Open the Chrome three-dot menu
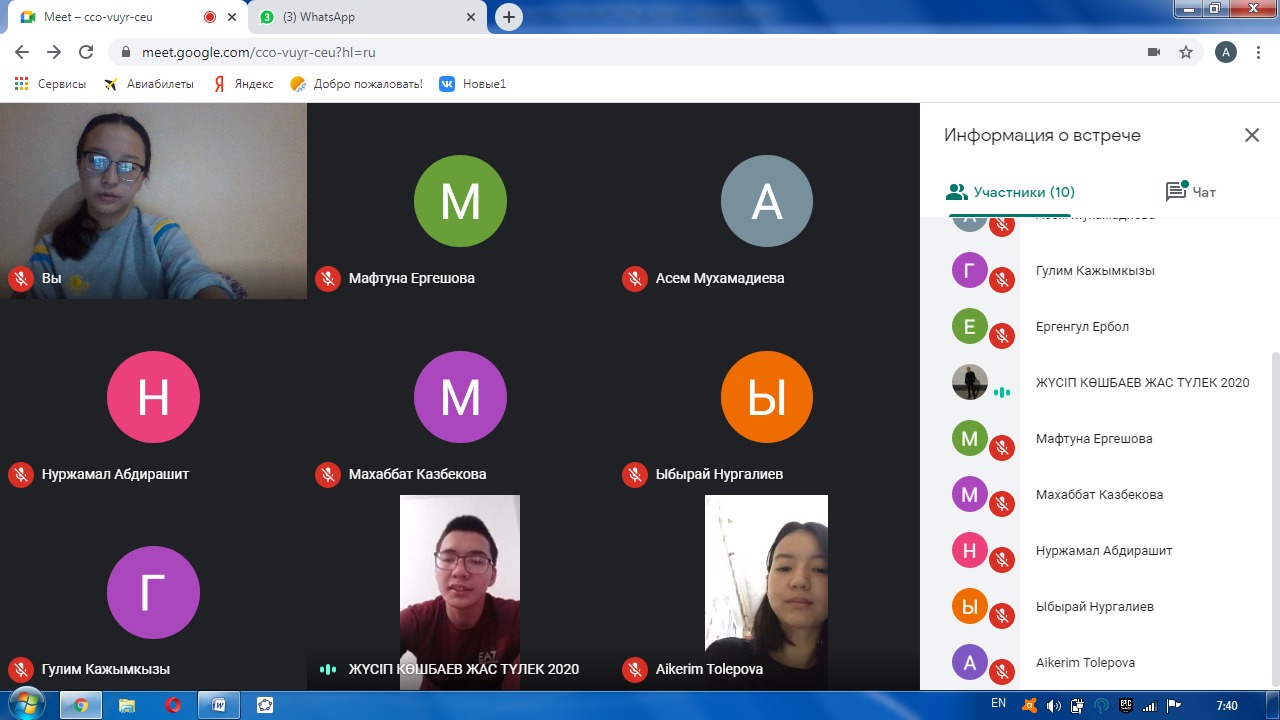 (1258, 52)
